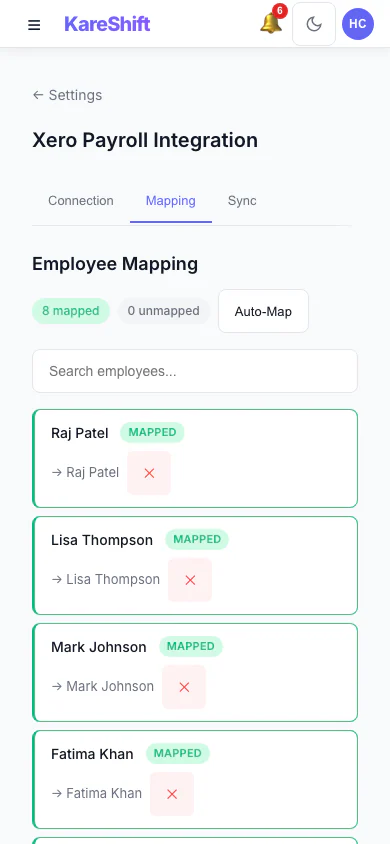The height and width of the screenshot is (844, 390).
Task: Click the Auto-Map button
Action: (264, 311)
